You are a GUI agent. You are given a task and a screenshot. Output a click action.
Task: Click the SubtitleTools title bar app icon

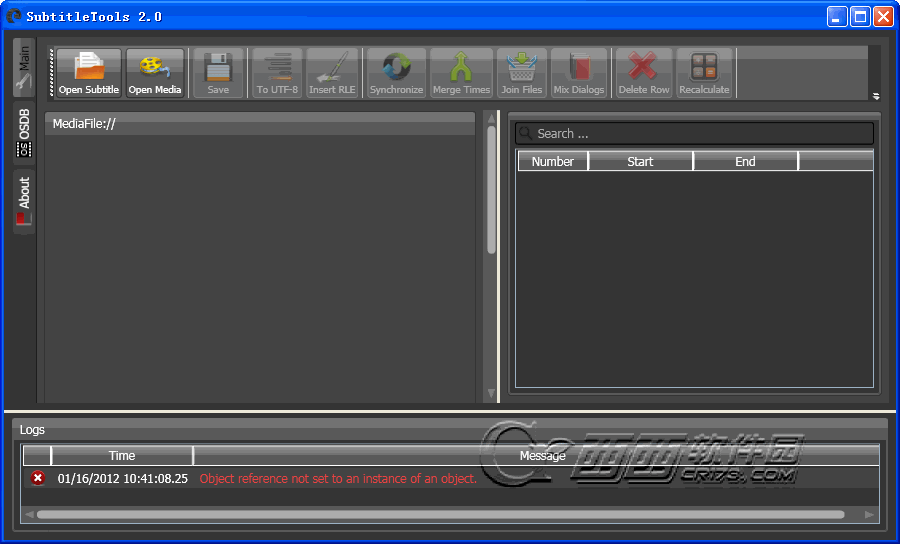click(x=14, y=16)
